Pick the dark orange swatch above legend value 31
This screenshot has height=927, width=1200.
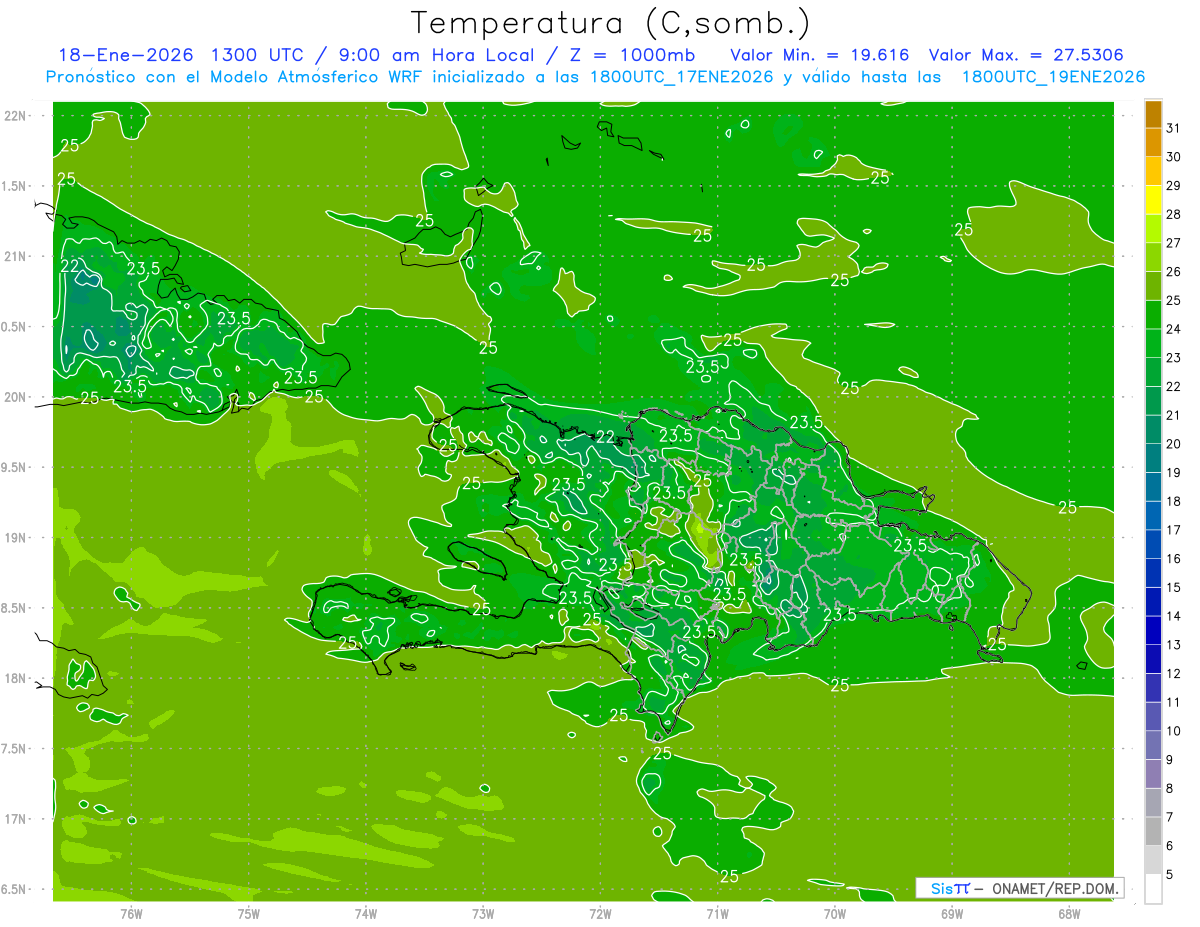pyautogui.click(x=1153, y=114)
